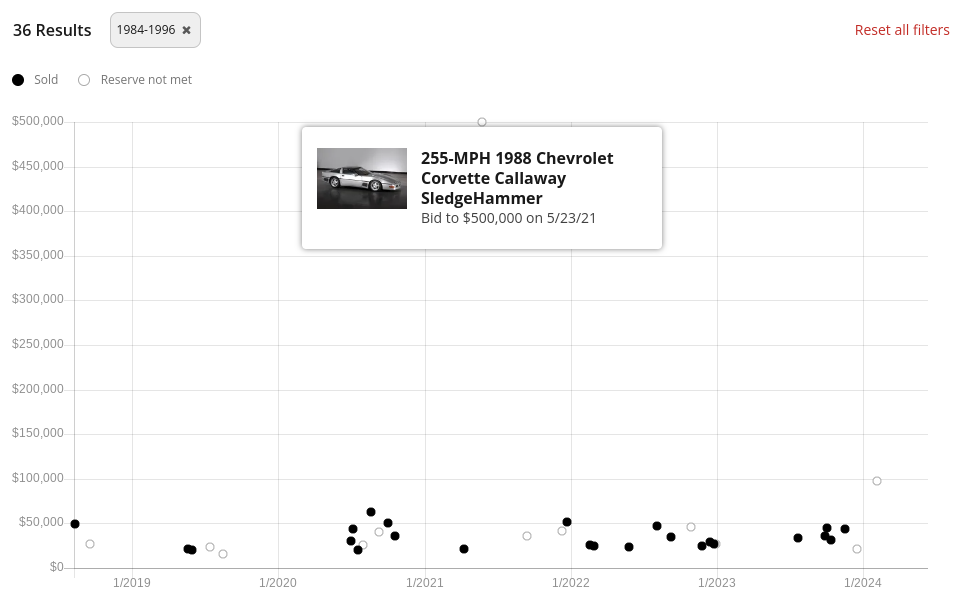The image size is (956, 609).
Task: Select the earliest sold point at $50,000
Action: click(75, 524)
